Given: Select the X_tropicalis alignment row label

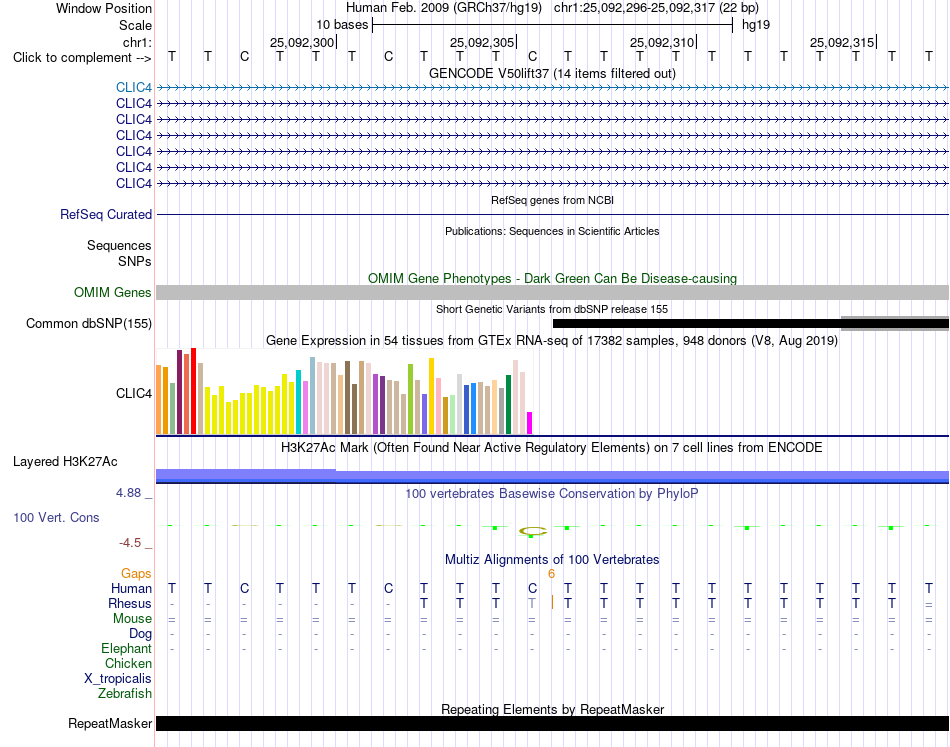Looking at the screenshot, I should 118,679.
